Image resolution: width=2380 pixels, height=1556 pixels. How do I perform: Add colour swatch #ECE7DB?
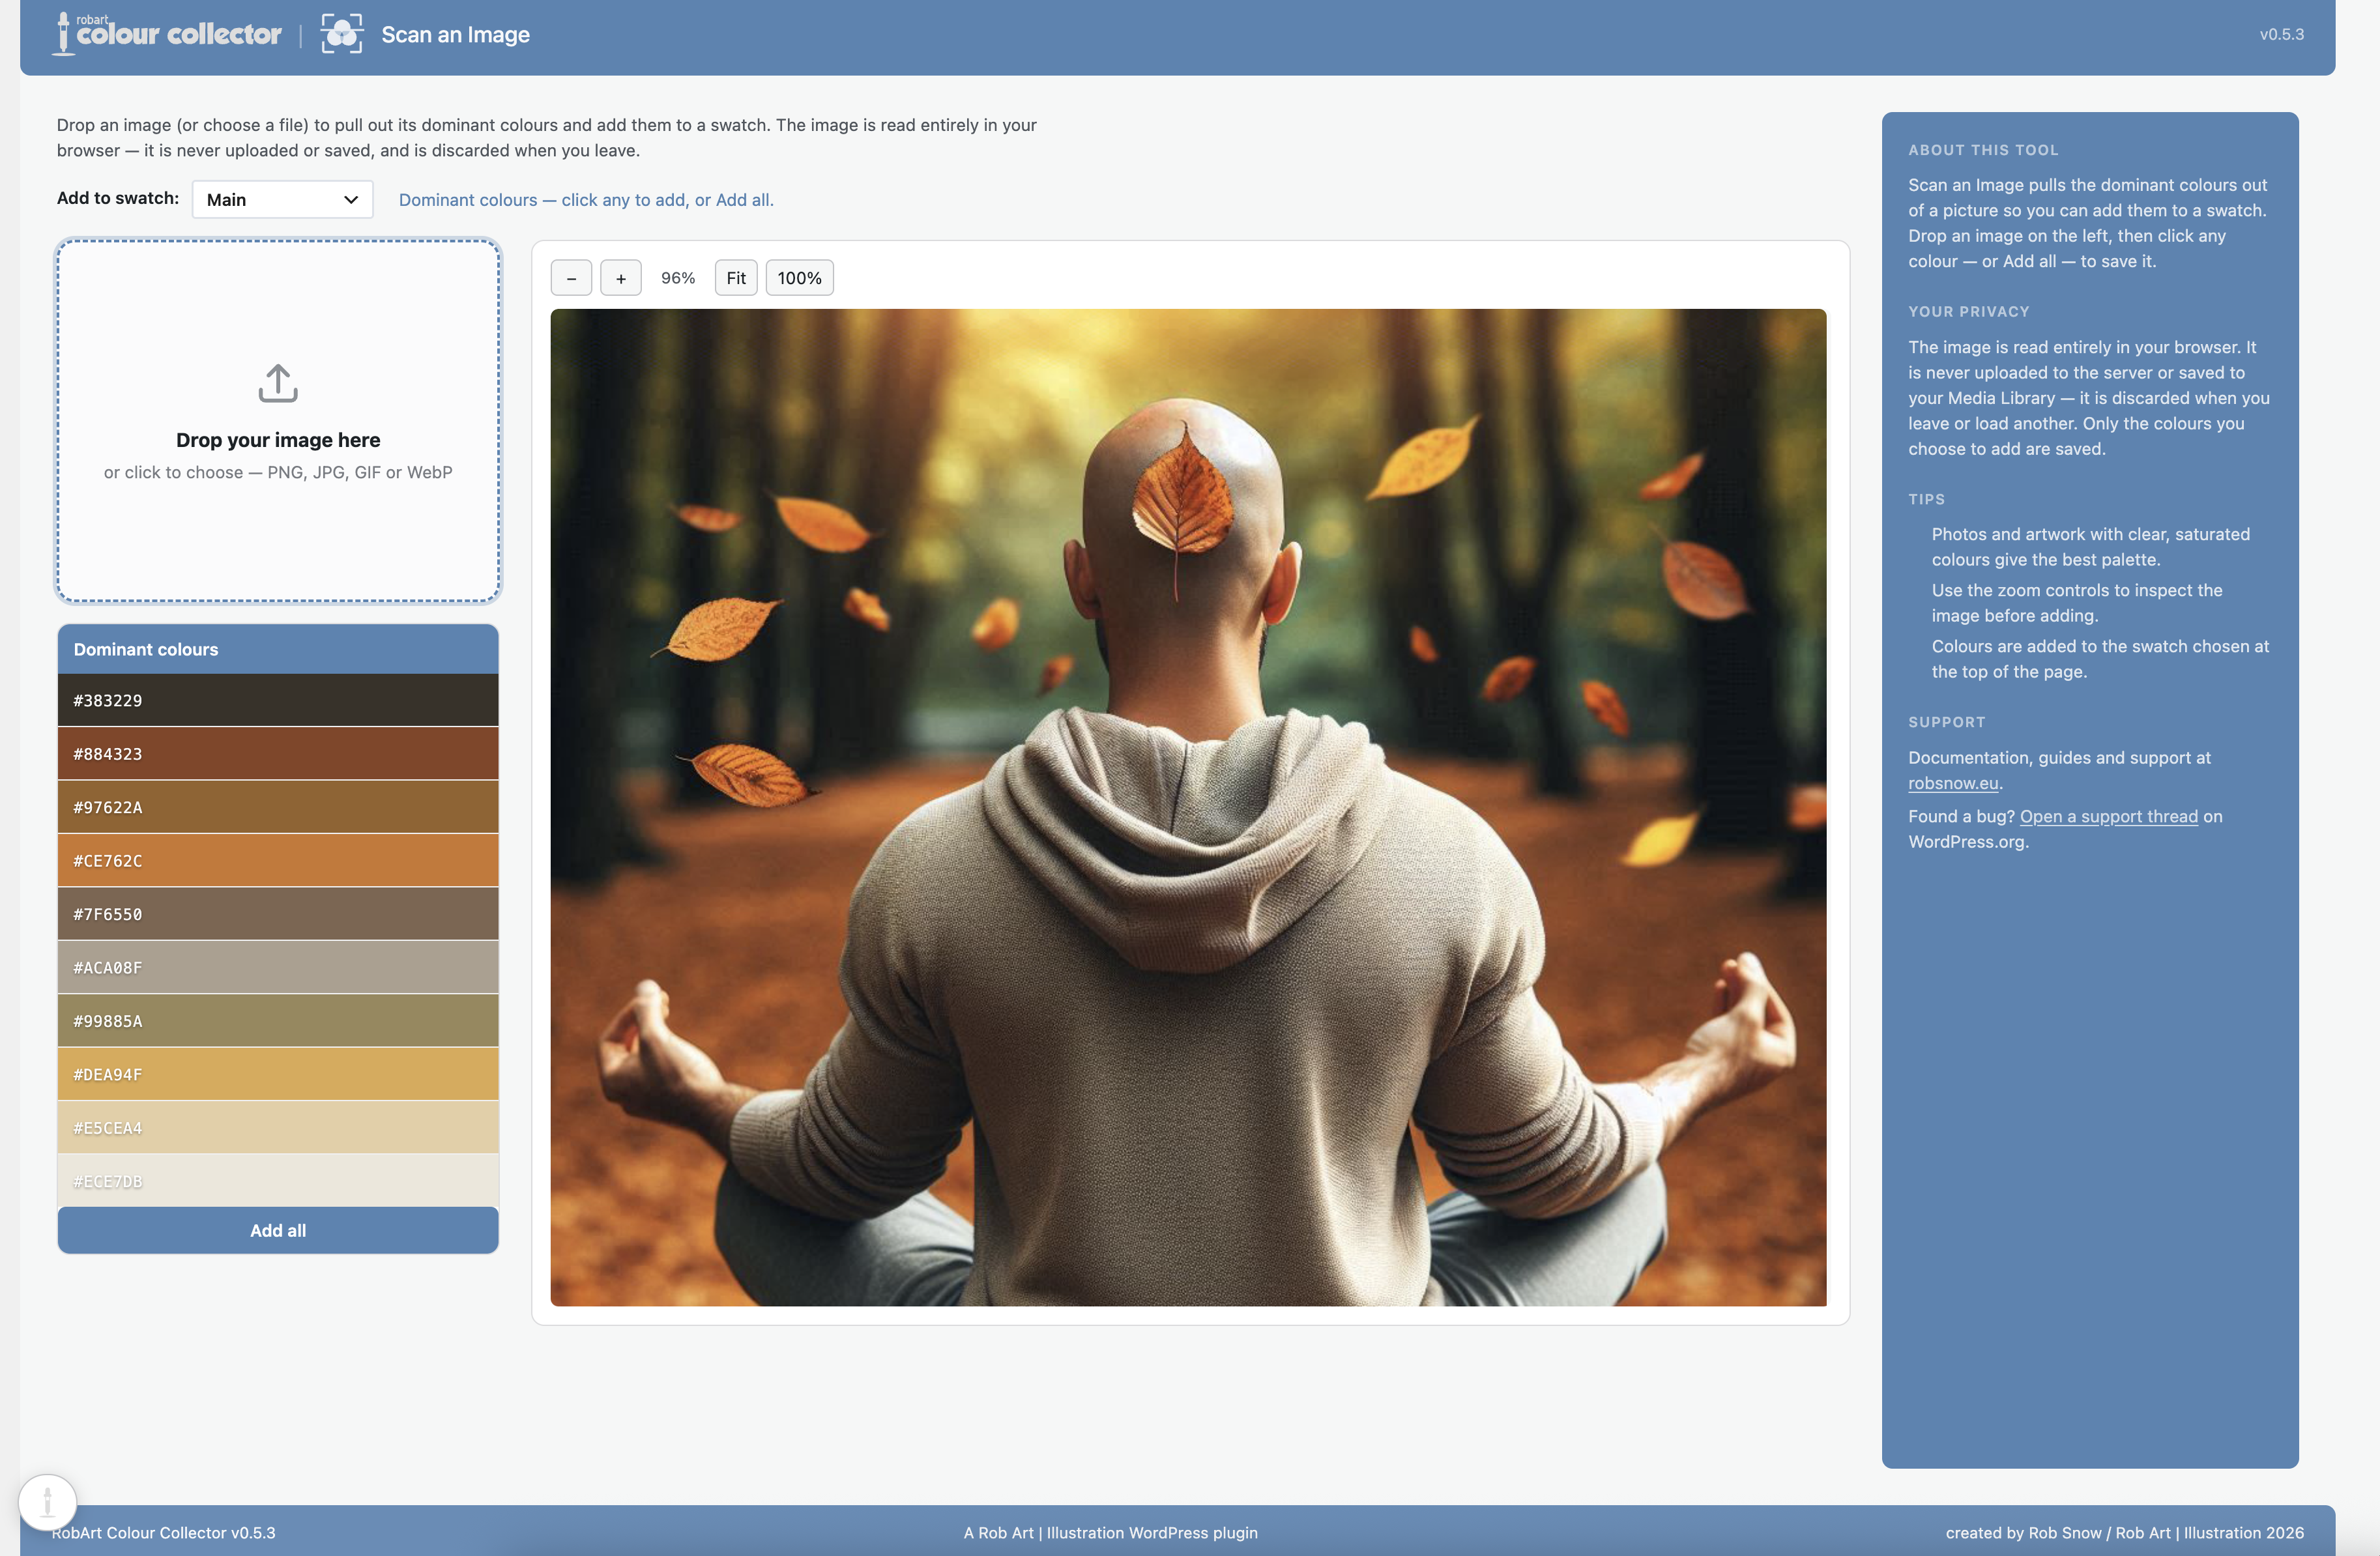[x=278, y=1181]
